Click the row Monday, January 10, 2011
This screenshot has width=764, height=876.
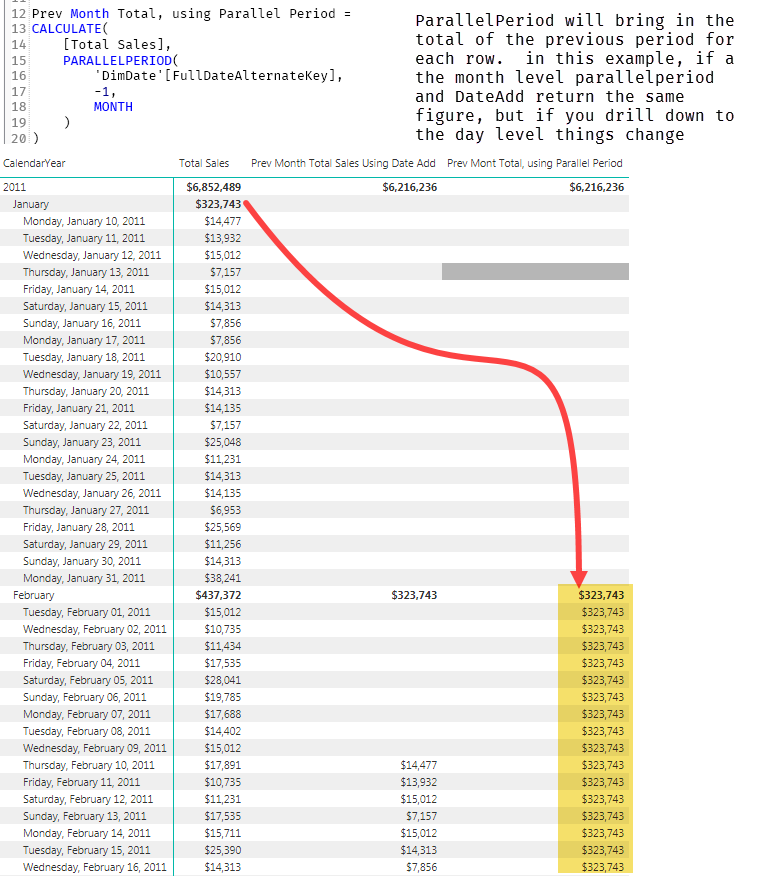tap(314, 221)
